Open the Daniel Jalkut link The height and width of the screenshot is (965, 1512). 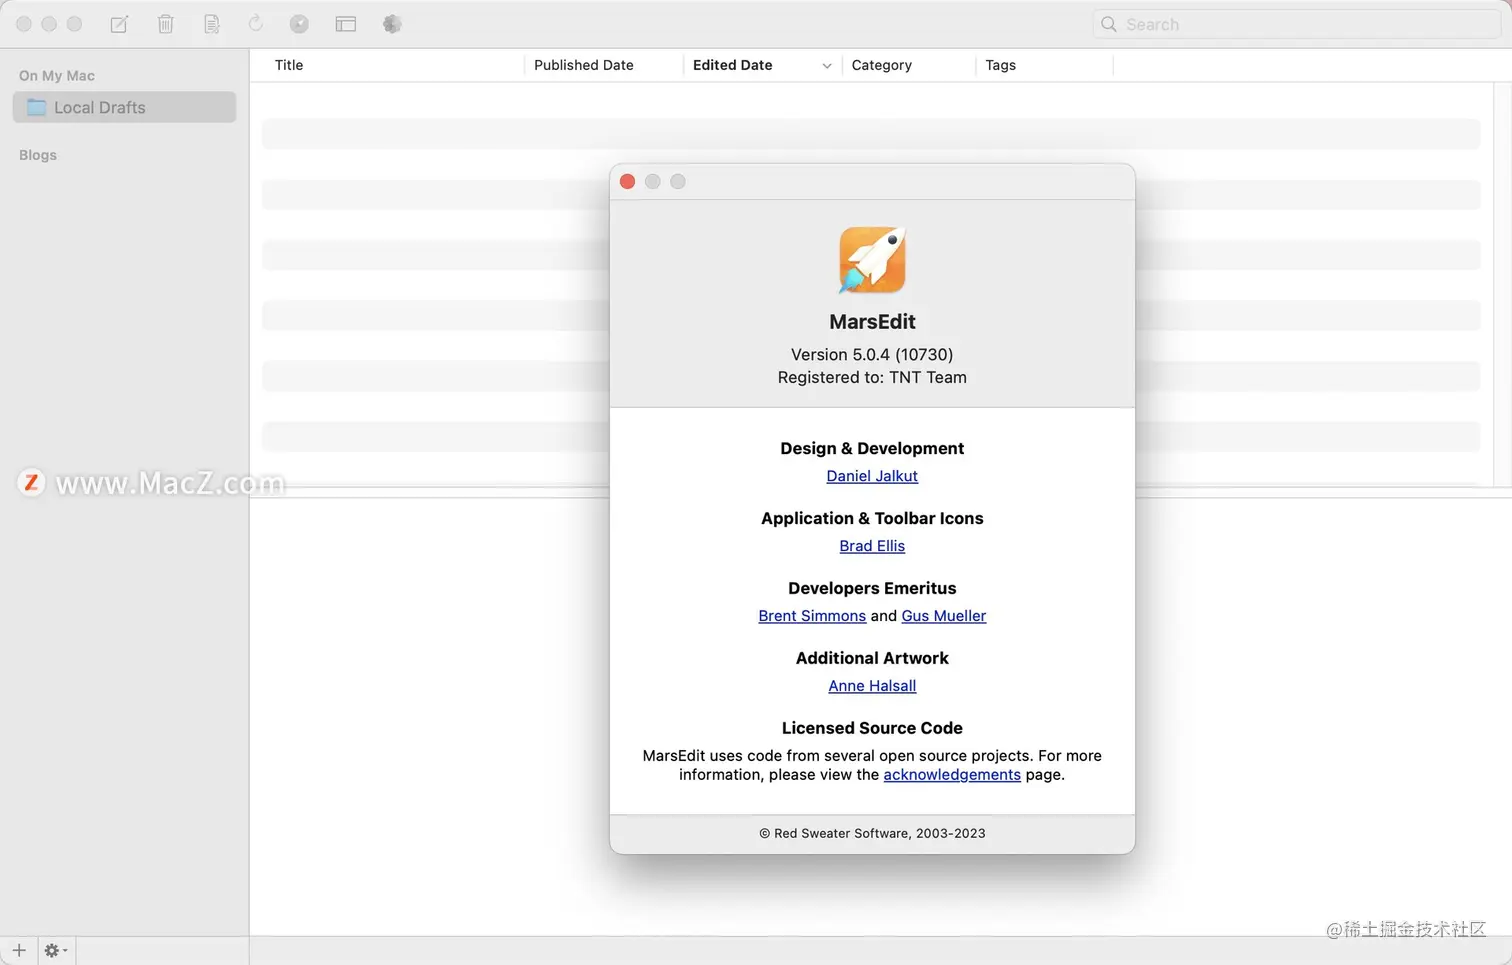point(872,476)
